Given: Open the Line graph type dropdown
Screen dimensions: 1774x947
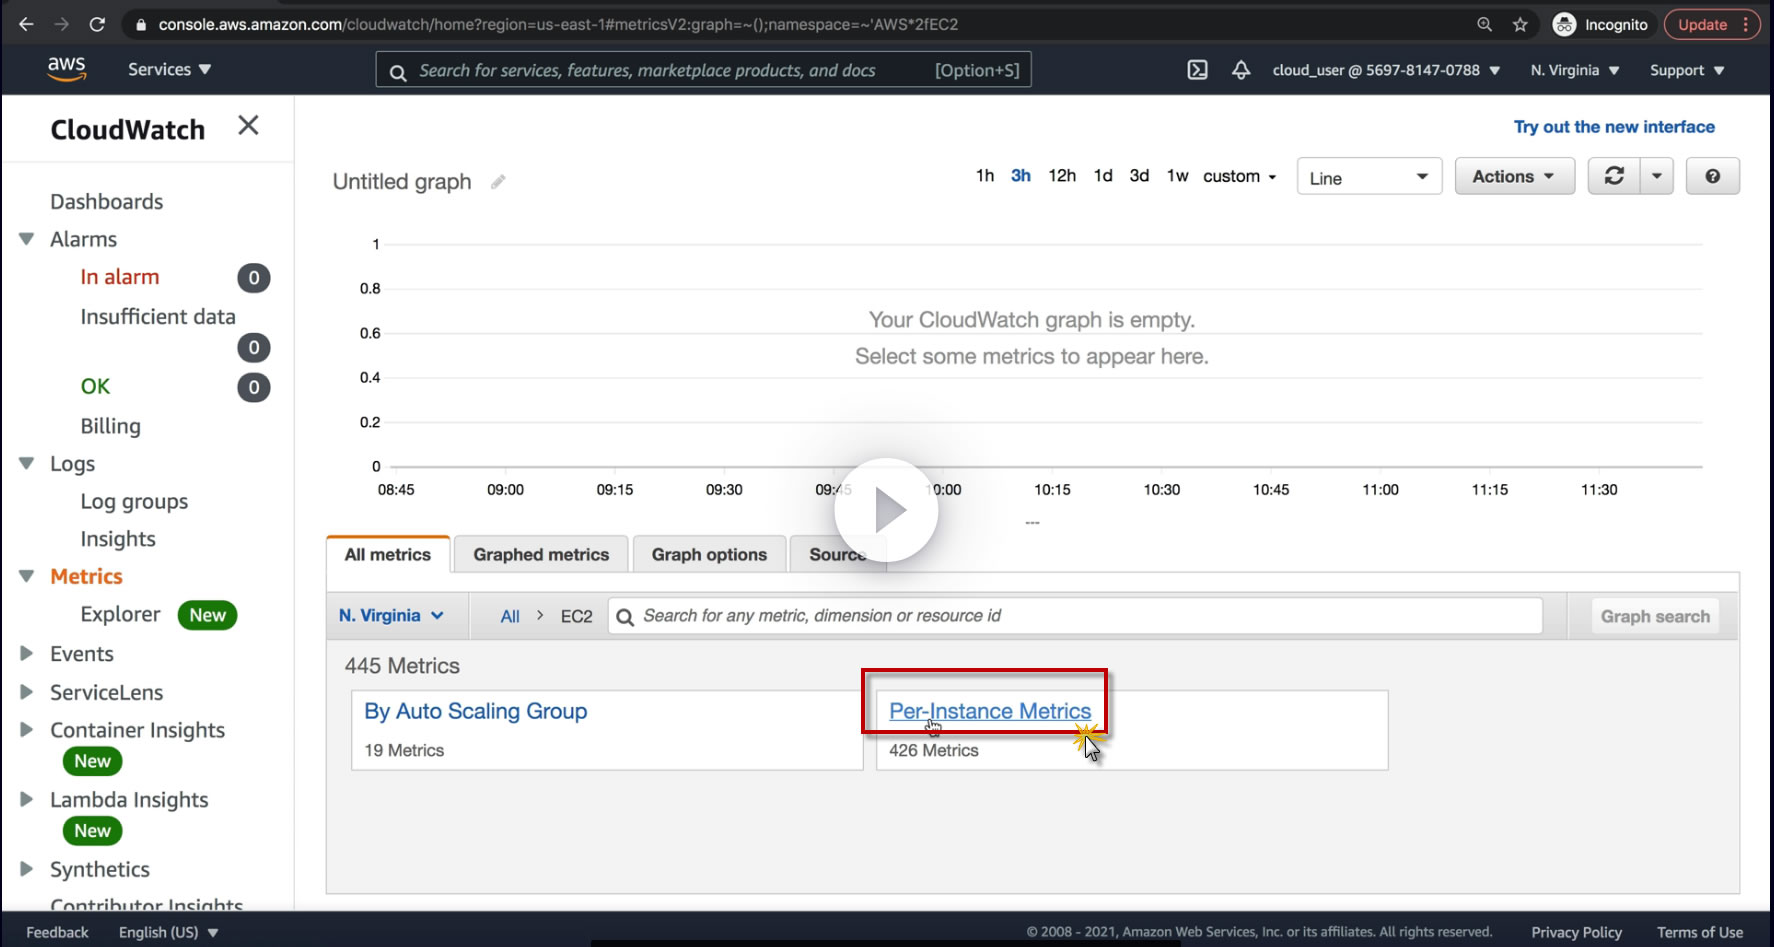Looking at the screenshot, I should pos(1369,177).
